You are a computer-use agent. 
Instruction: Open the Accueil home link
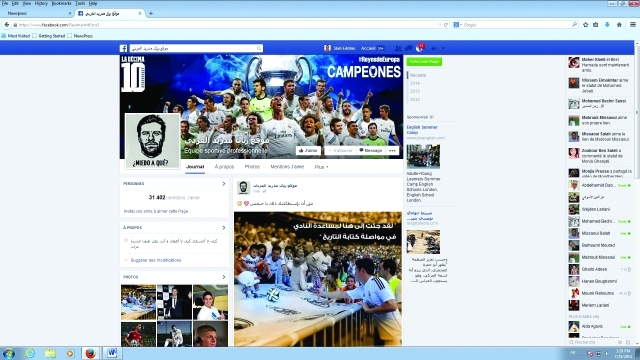click(x=368, y=48)
